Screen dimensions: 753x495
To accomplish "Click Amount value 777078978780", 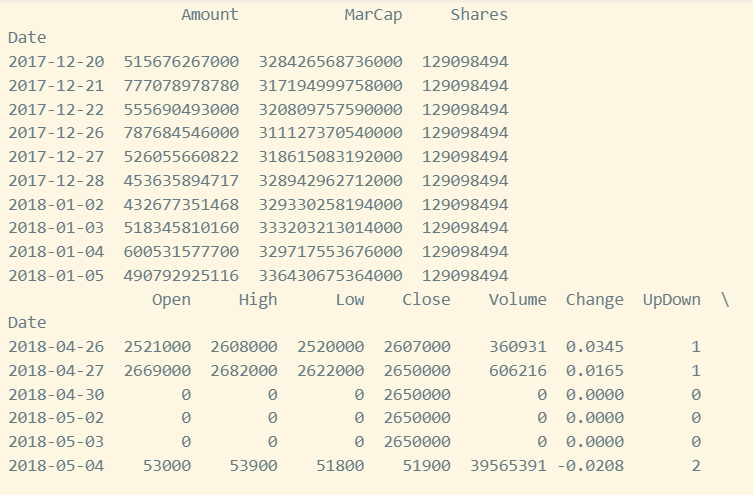I will point(181,85).
